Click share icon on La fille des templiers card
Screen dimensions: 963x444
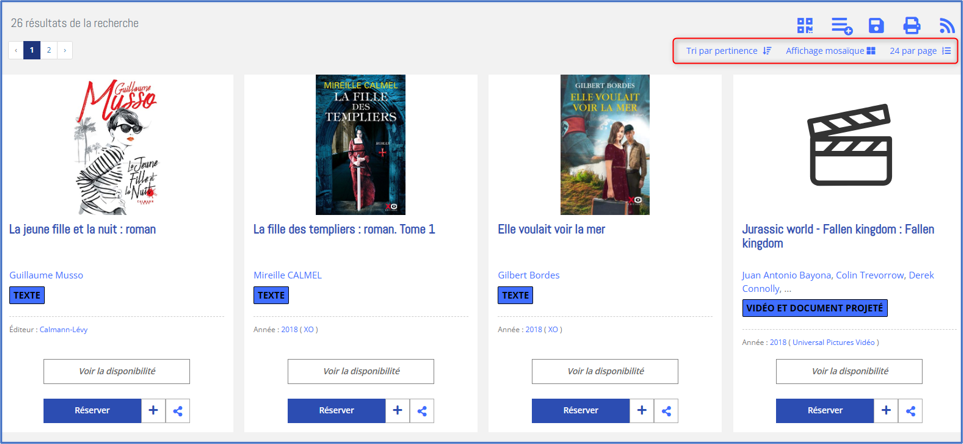pyautogui.click(x=422, y=411)
